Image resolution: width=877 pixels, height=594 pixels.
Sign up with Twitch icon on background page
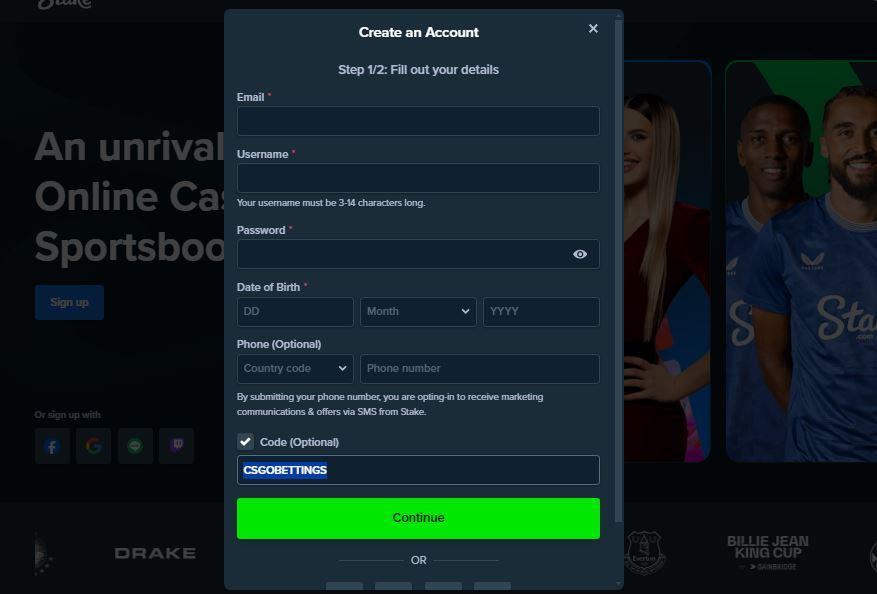point(177,446)
